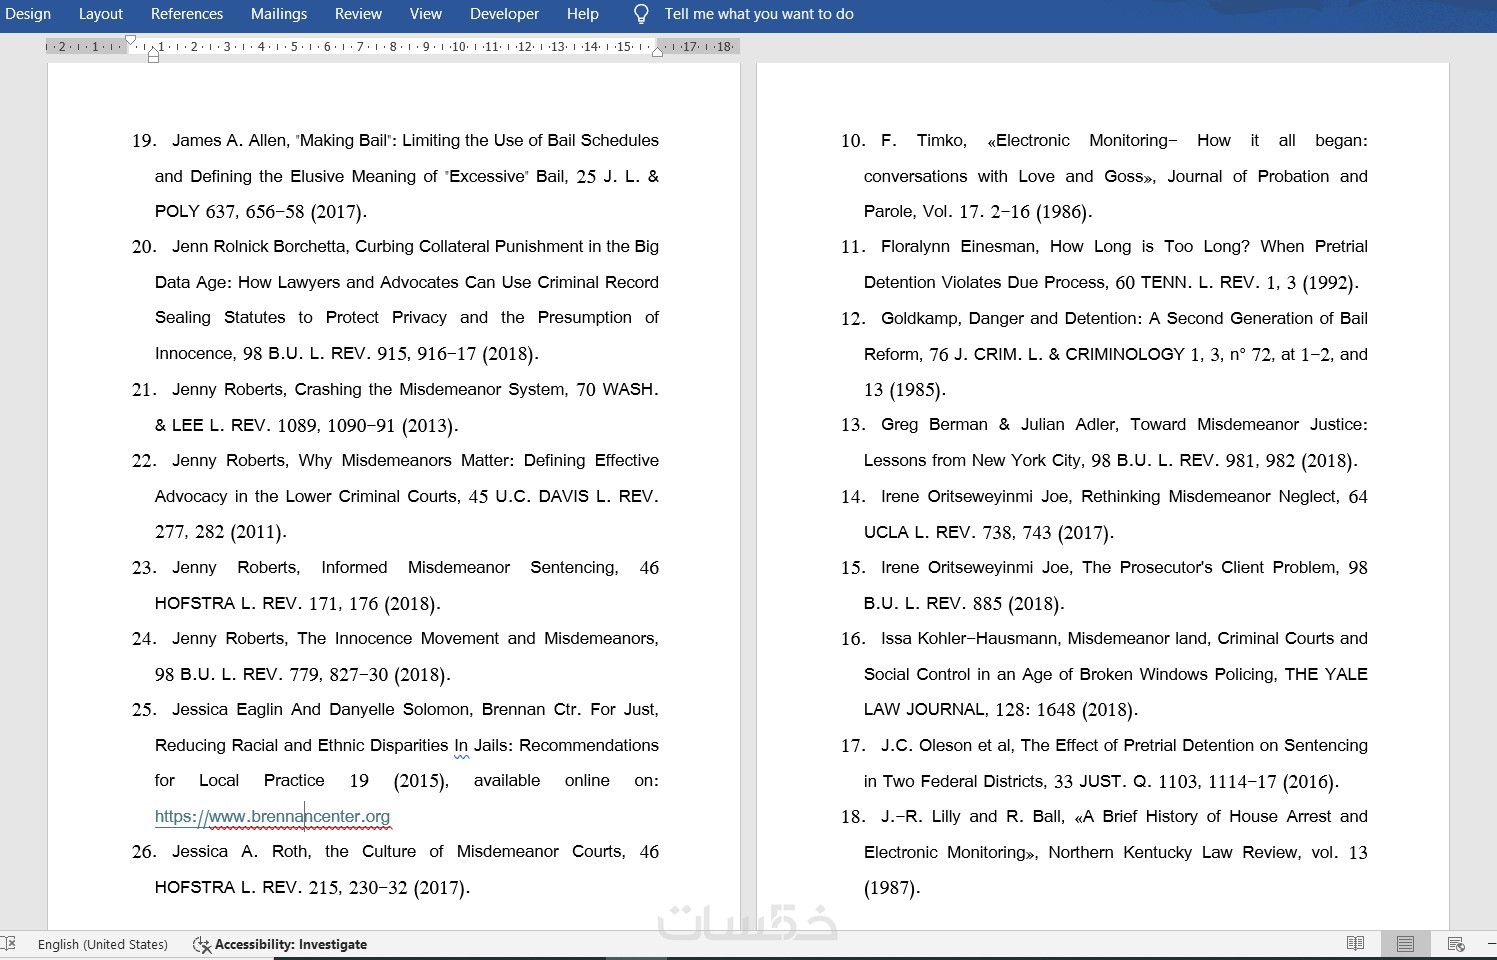Click the spelling and proofing status icon

9,944
